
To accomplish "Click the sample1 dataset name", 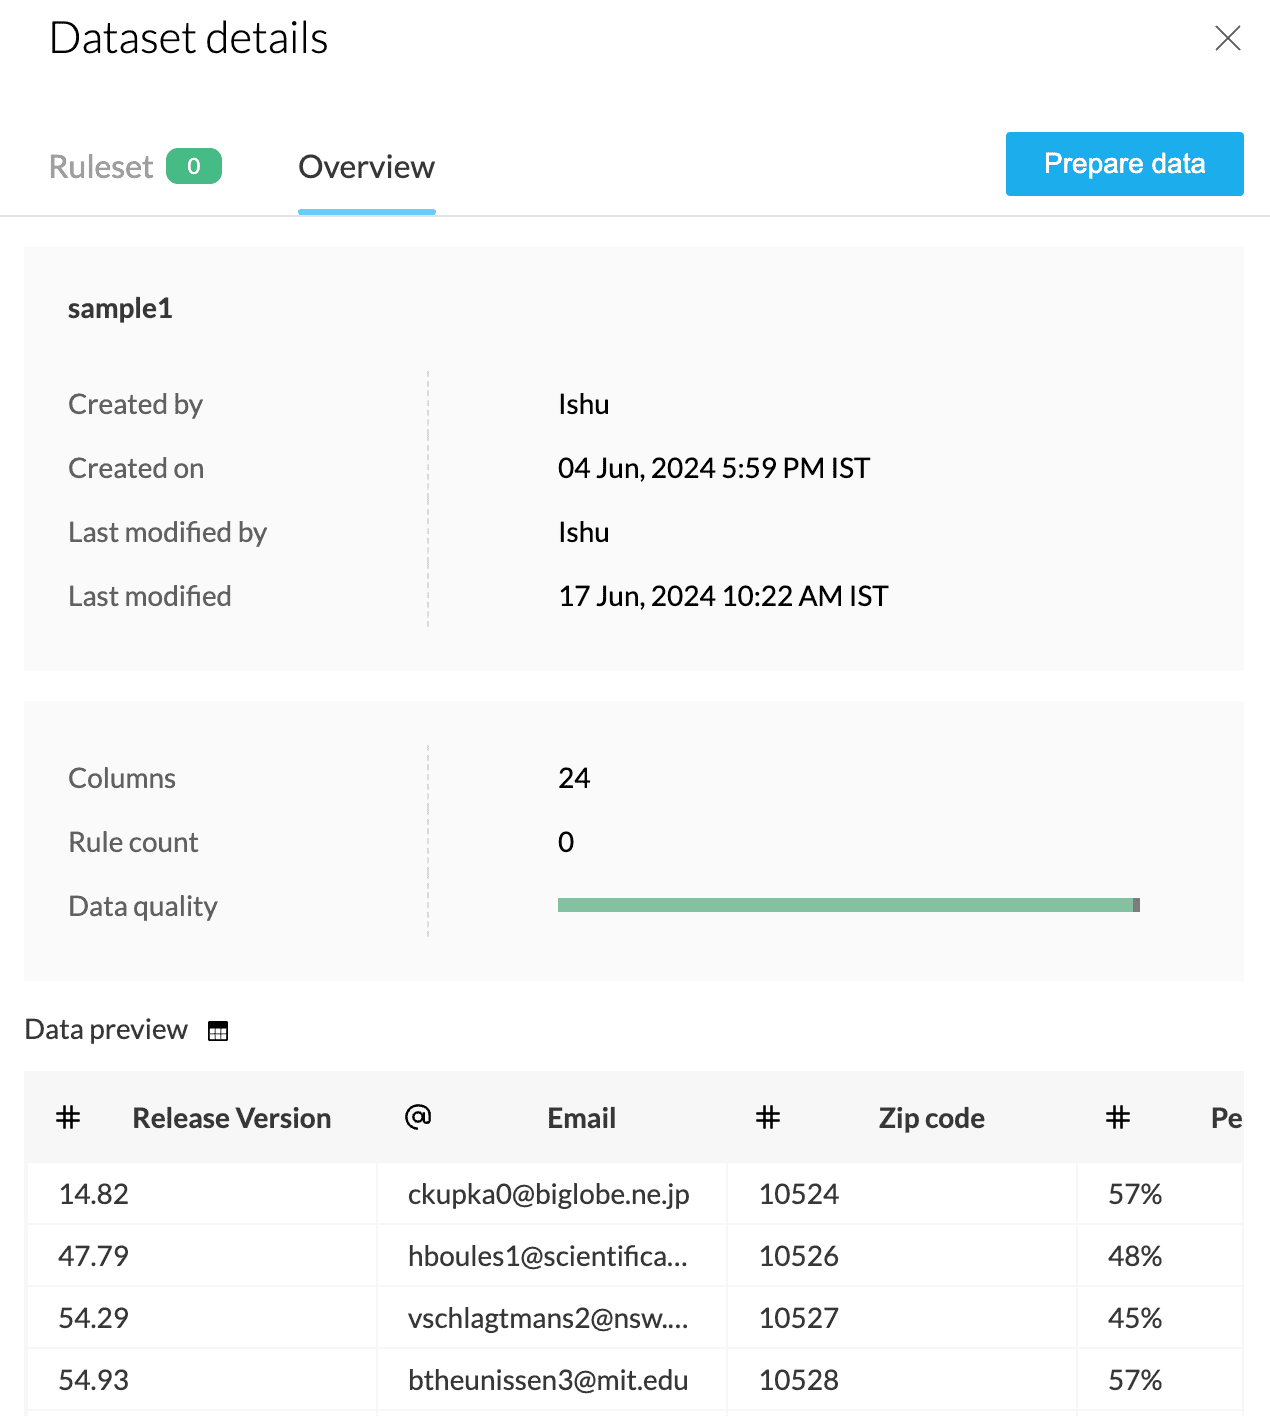I will pyautogui.click(x=120, y=308).
